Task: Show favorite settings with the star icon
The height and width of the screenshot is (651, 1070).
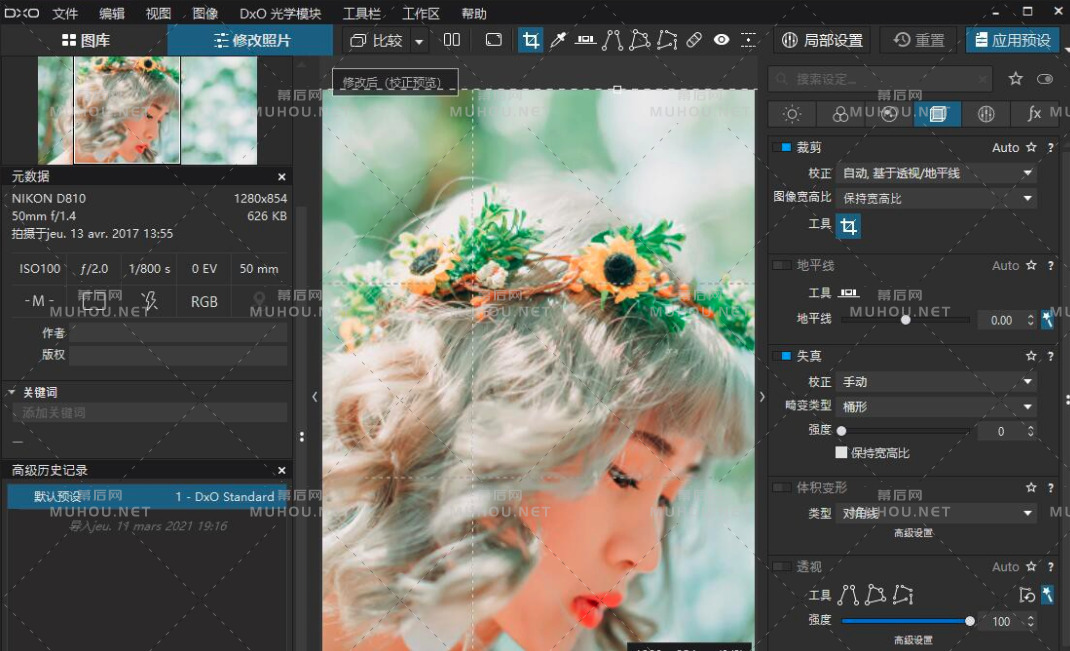Action: 1015,79
